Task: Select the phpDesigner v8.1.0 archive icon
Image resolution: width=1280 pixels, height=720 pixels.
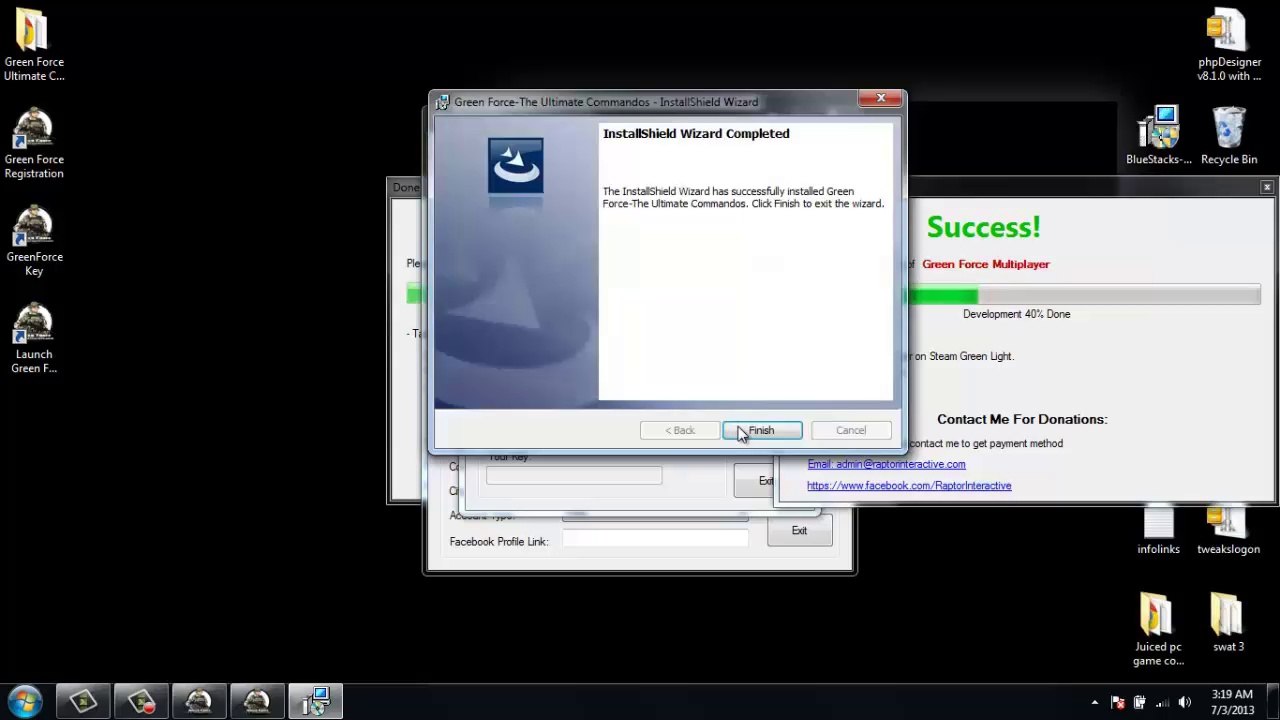Action: tap(1229, 45)
